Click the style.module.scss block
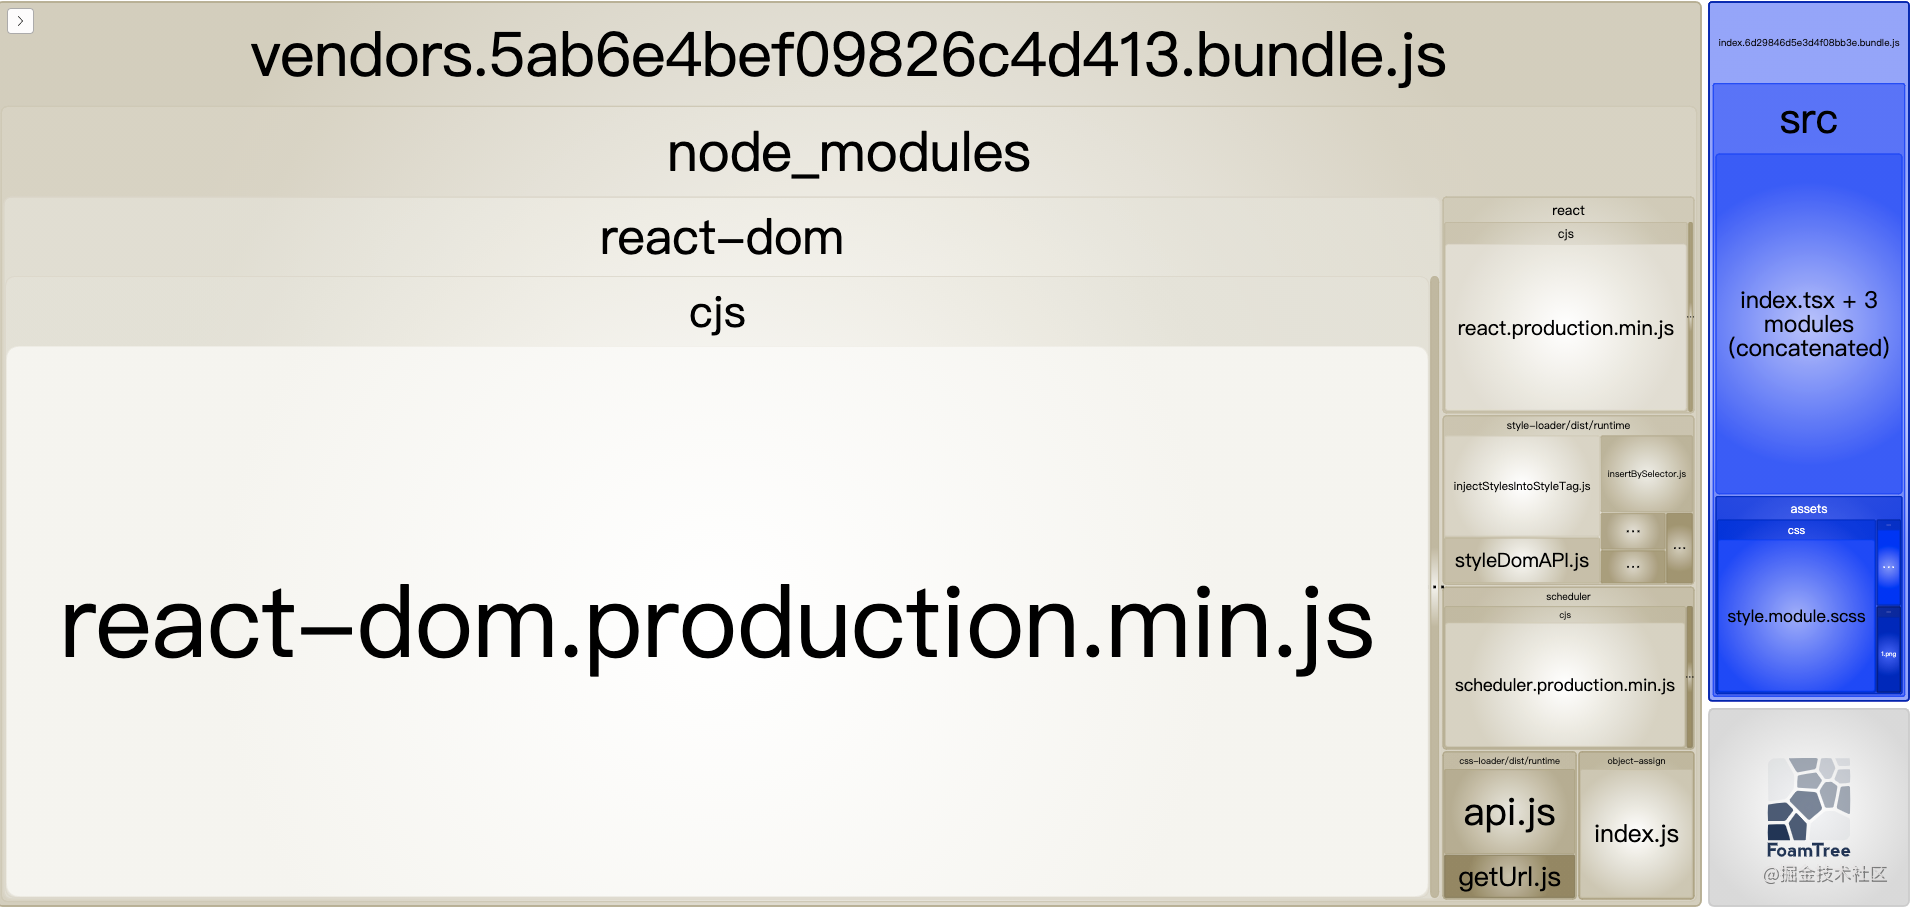This screenshot has height=908, width=1912. (1796, 616)
